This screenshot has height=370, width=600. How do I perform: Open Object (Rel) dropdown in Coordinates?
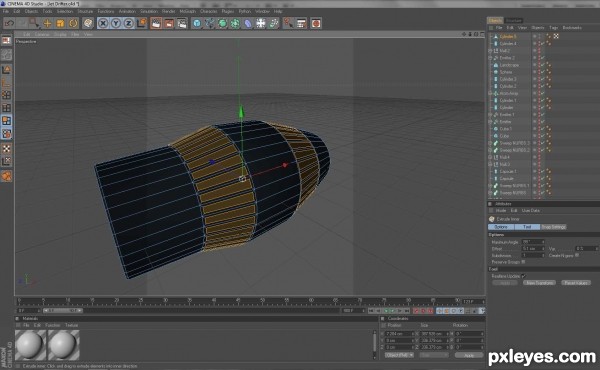coord(399,355)
